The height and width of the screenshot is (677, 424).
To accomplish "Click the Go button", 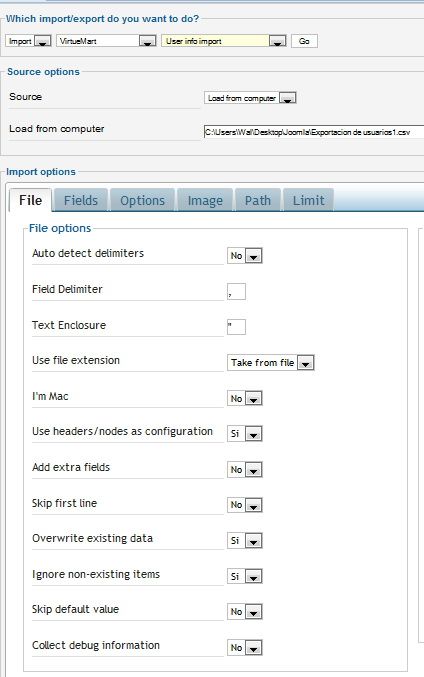I will click(x=304, y=41).
